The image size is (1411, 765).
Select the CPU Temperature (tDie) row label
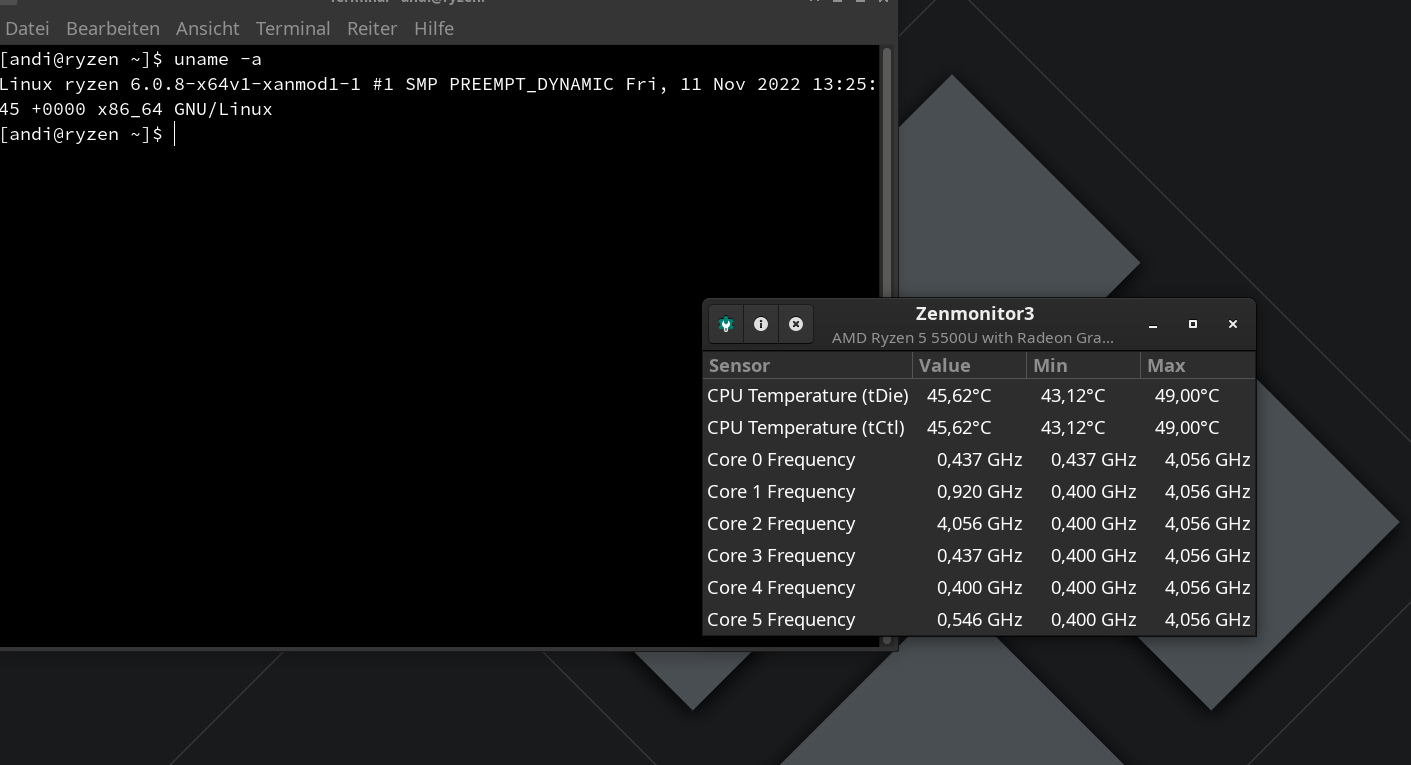[808, 396]
